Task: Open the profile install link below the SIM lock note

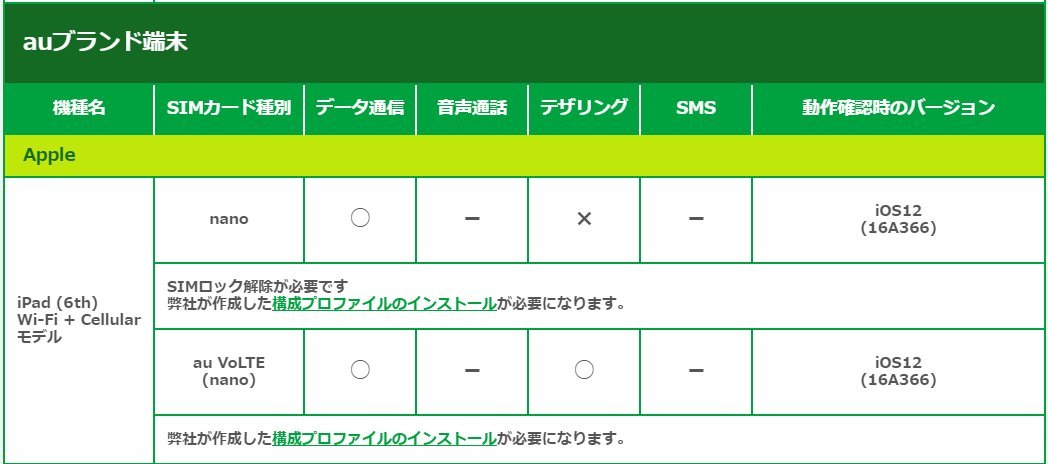Action: pos(384,304)
